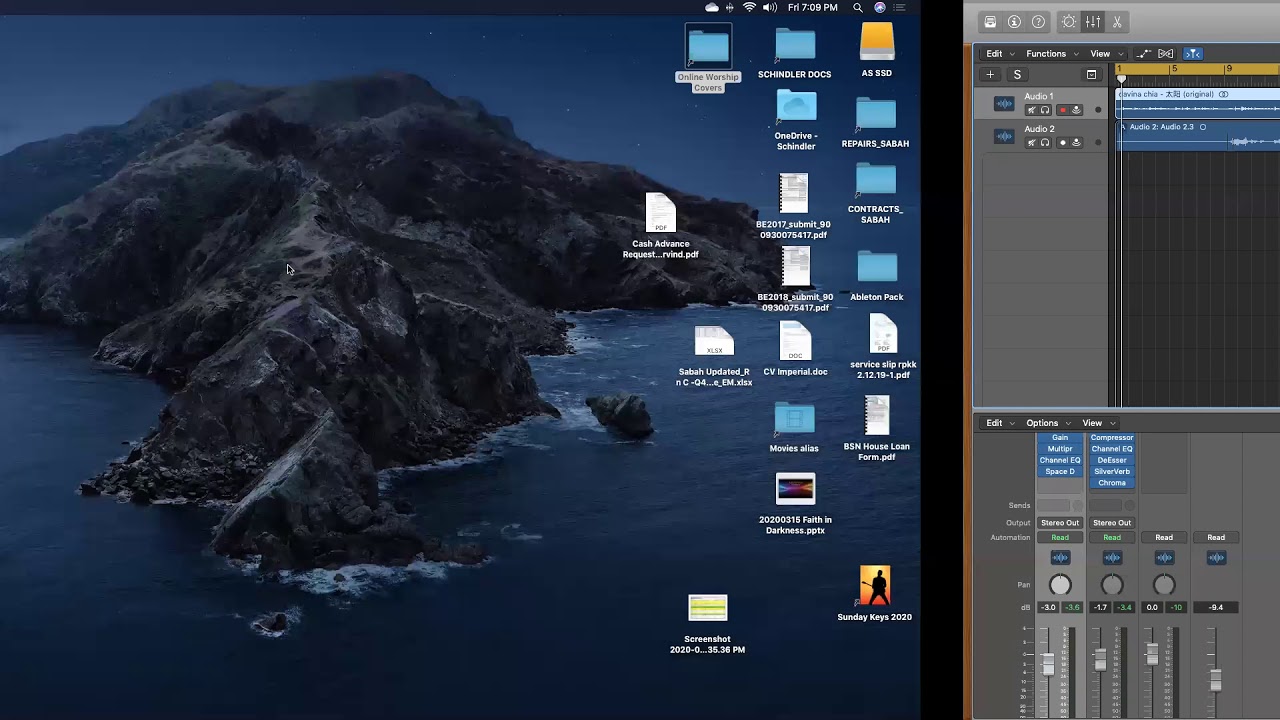Open Spotlight search in menu bar
The height and width of the screenshot is (720, 1280).
tap(858, 7)
